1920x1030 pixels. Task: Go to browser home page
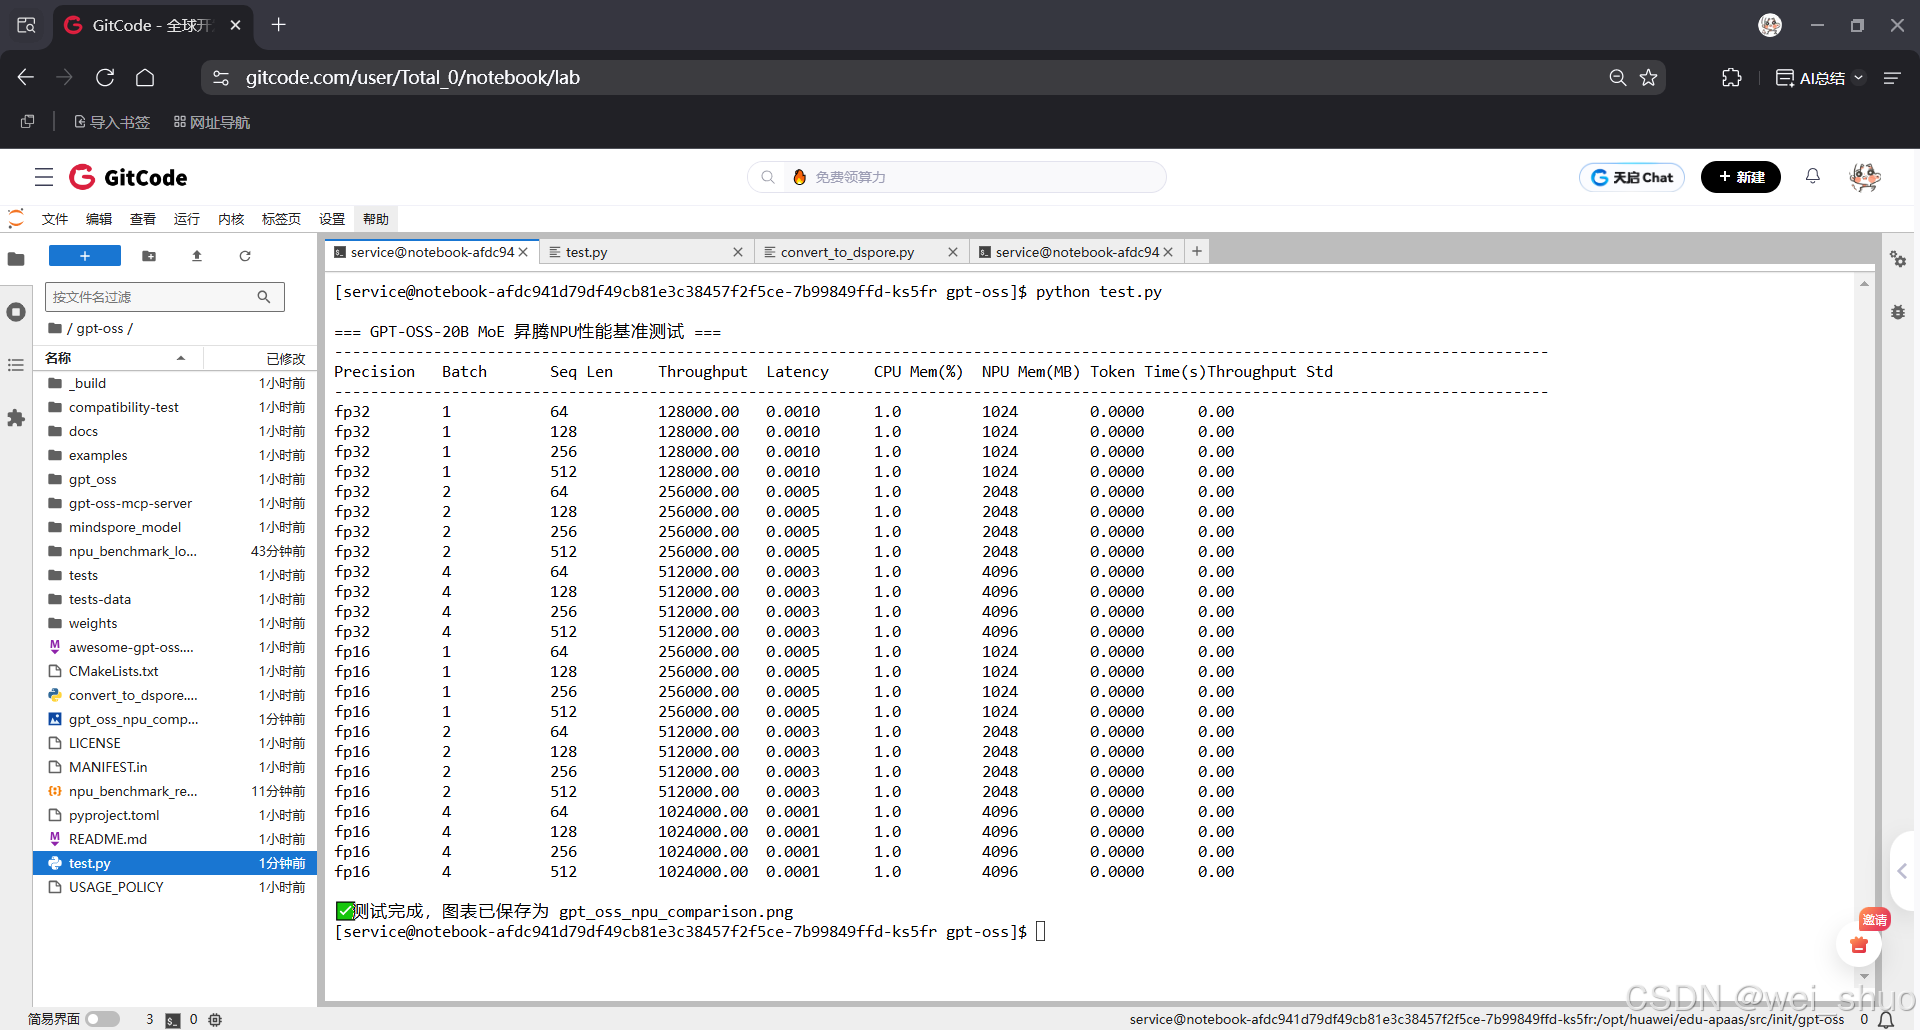tap(145, 77)
